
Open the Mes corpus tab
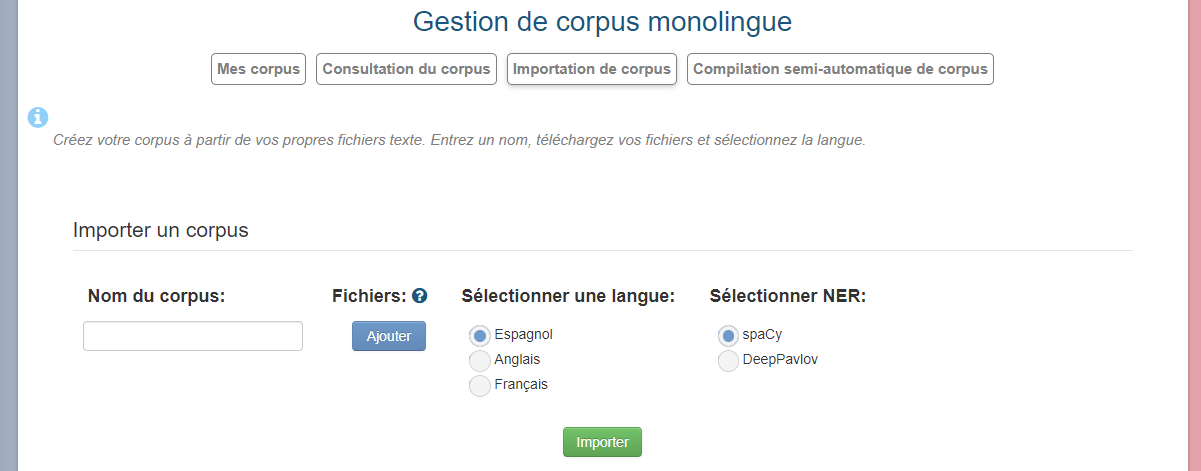[x=258, y=69]
